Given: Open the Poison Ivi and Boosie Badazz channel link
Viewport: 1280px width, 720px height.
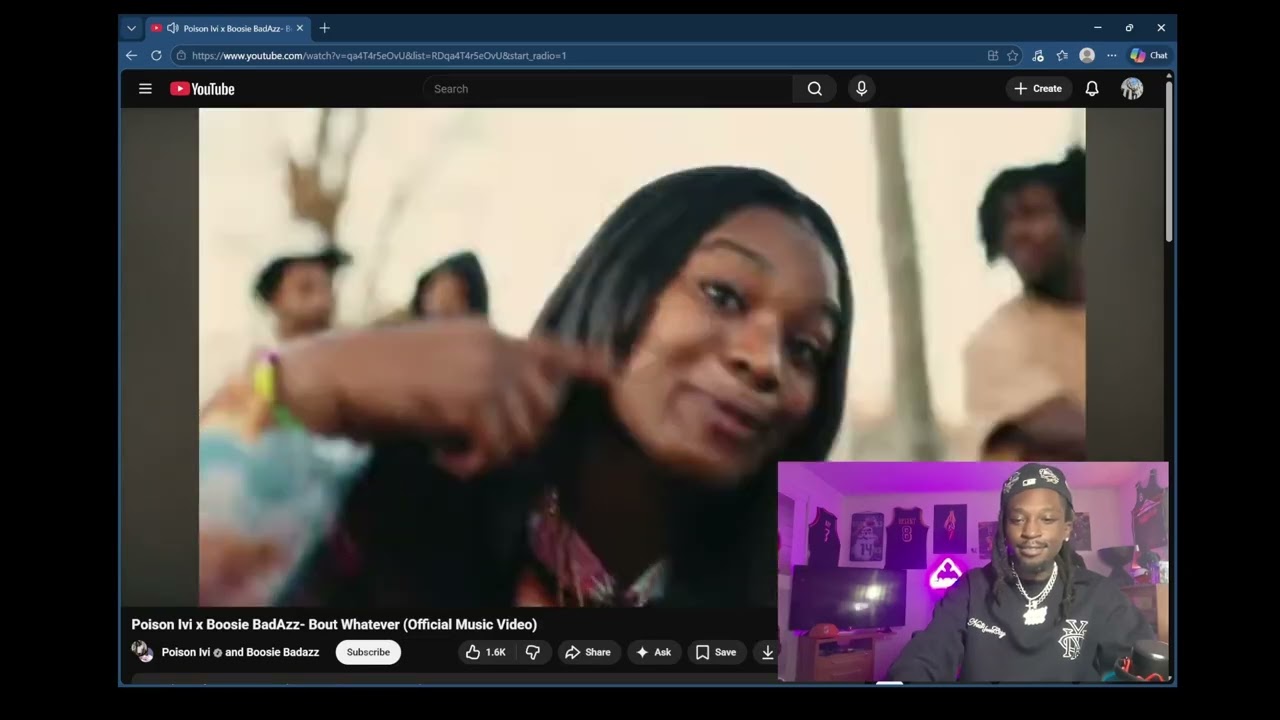Looking at the screenshot, I should click(x=240, y=652).
